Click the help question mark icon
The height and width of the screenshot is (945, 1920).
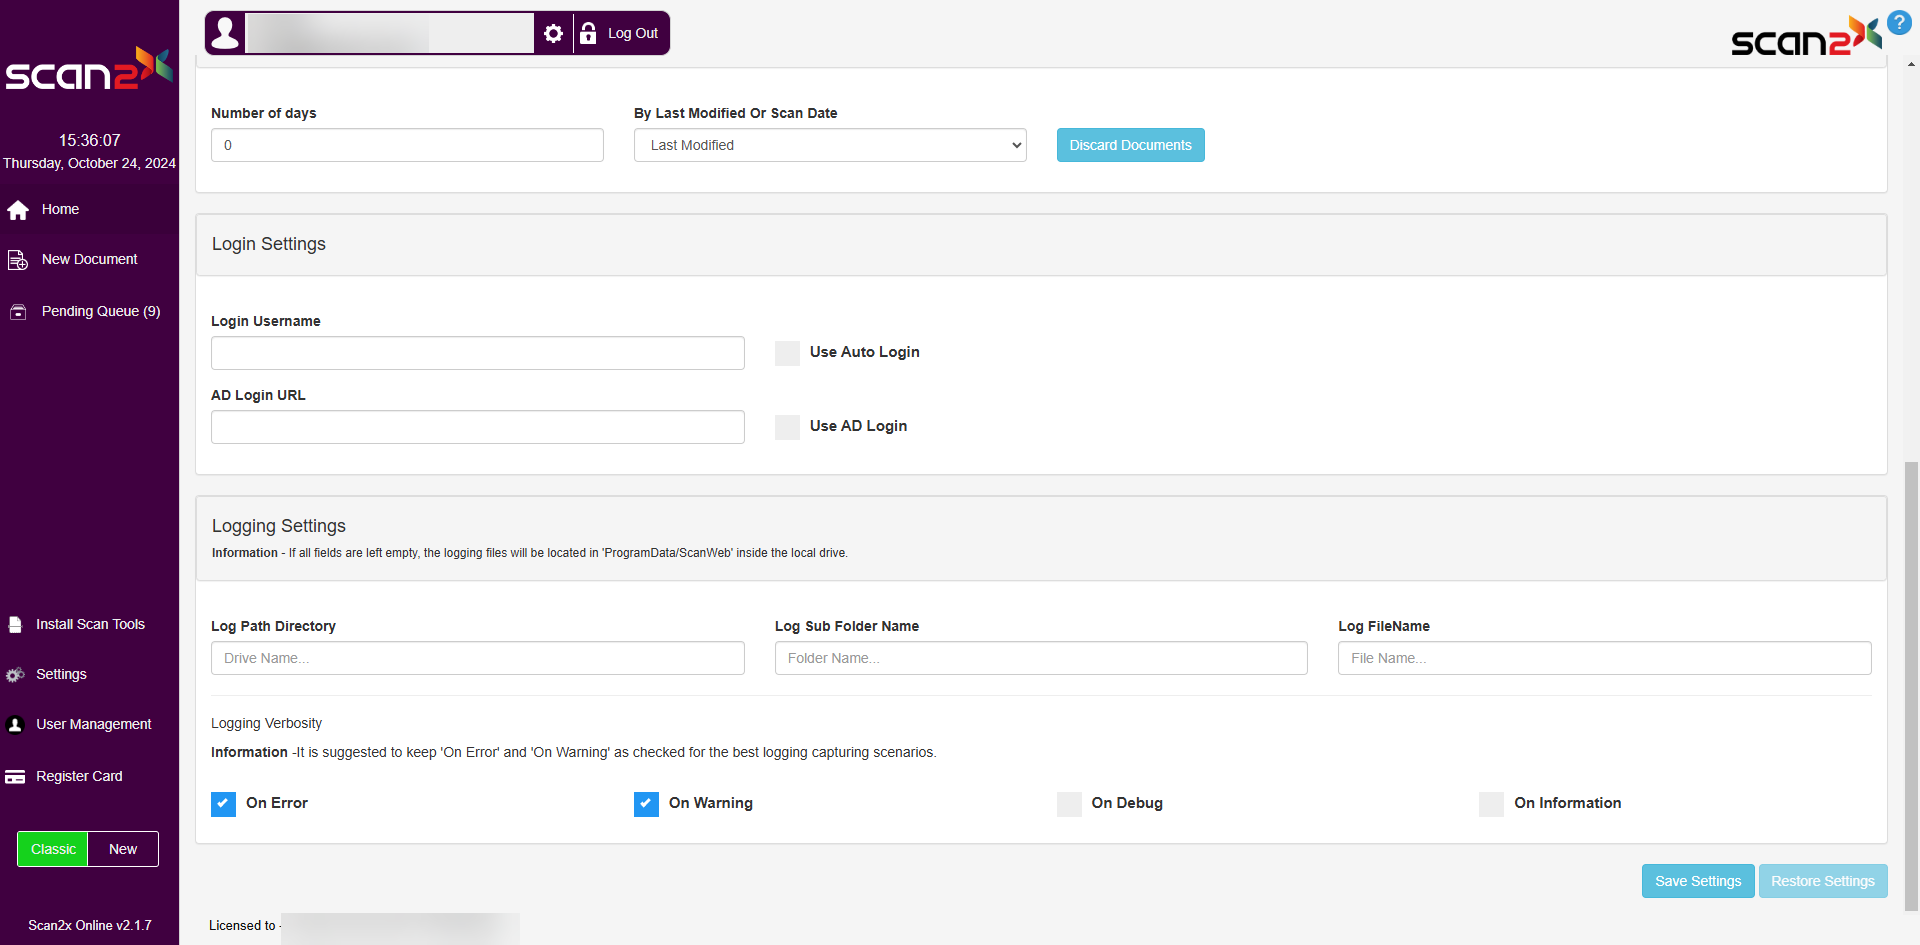[x=1899, y=23]
